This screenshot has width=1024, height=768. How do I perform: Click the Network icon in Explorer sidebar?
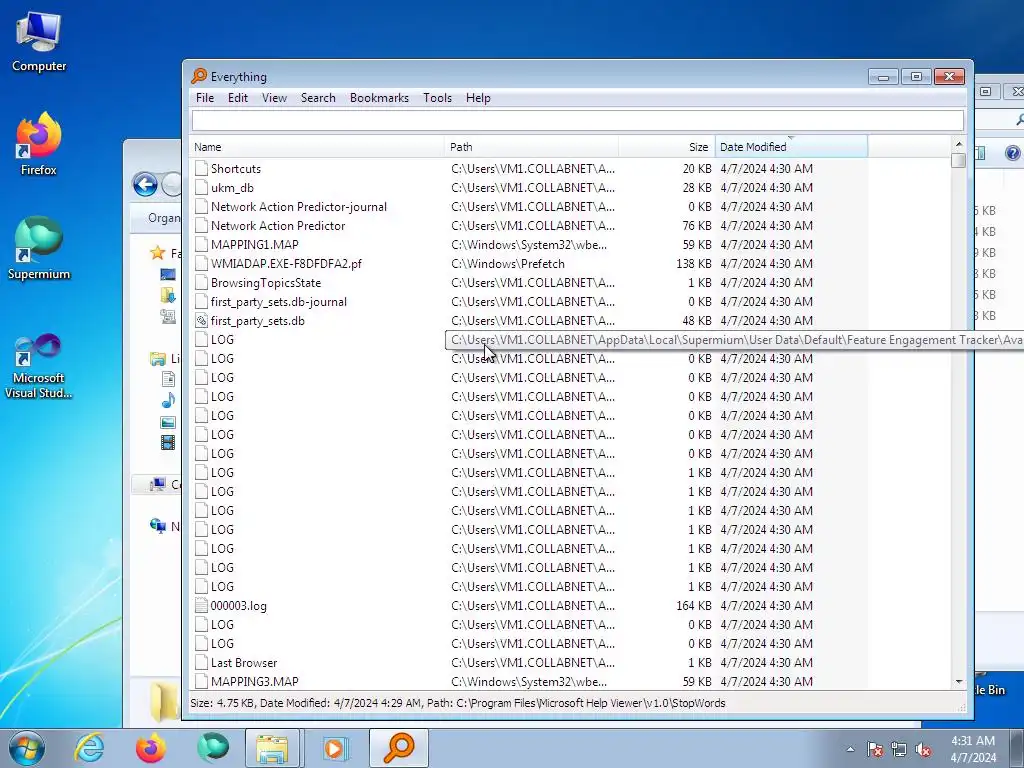tap(158, 526)
